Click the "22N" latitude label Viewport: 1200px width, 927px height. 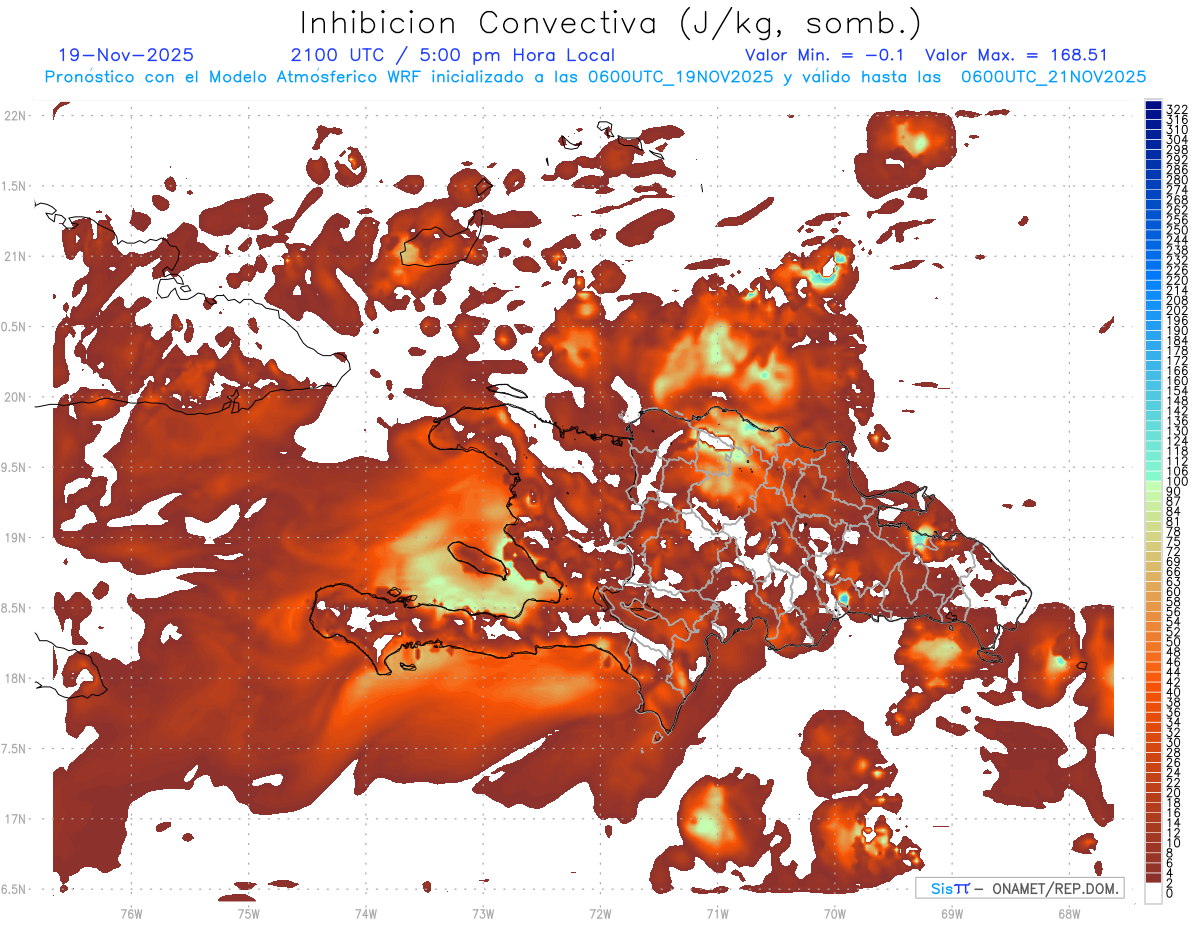(x=15, y=116)
